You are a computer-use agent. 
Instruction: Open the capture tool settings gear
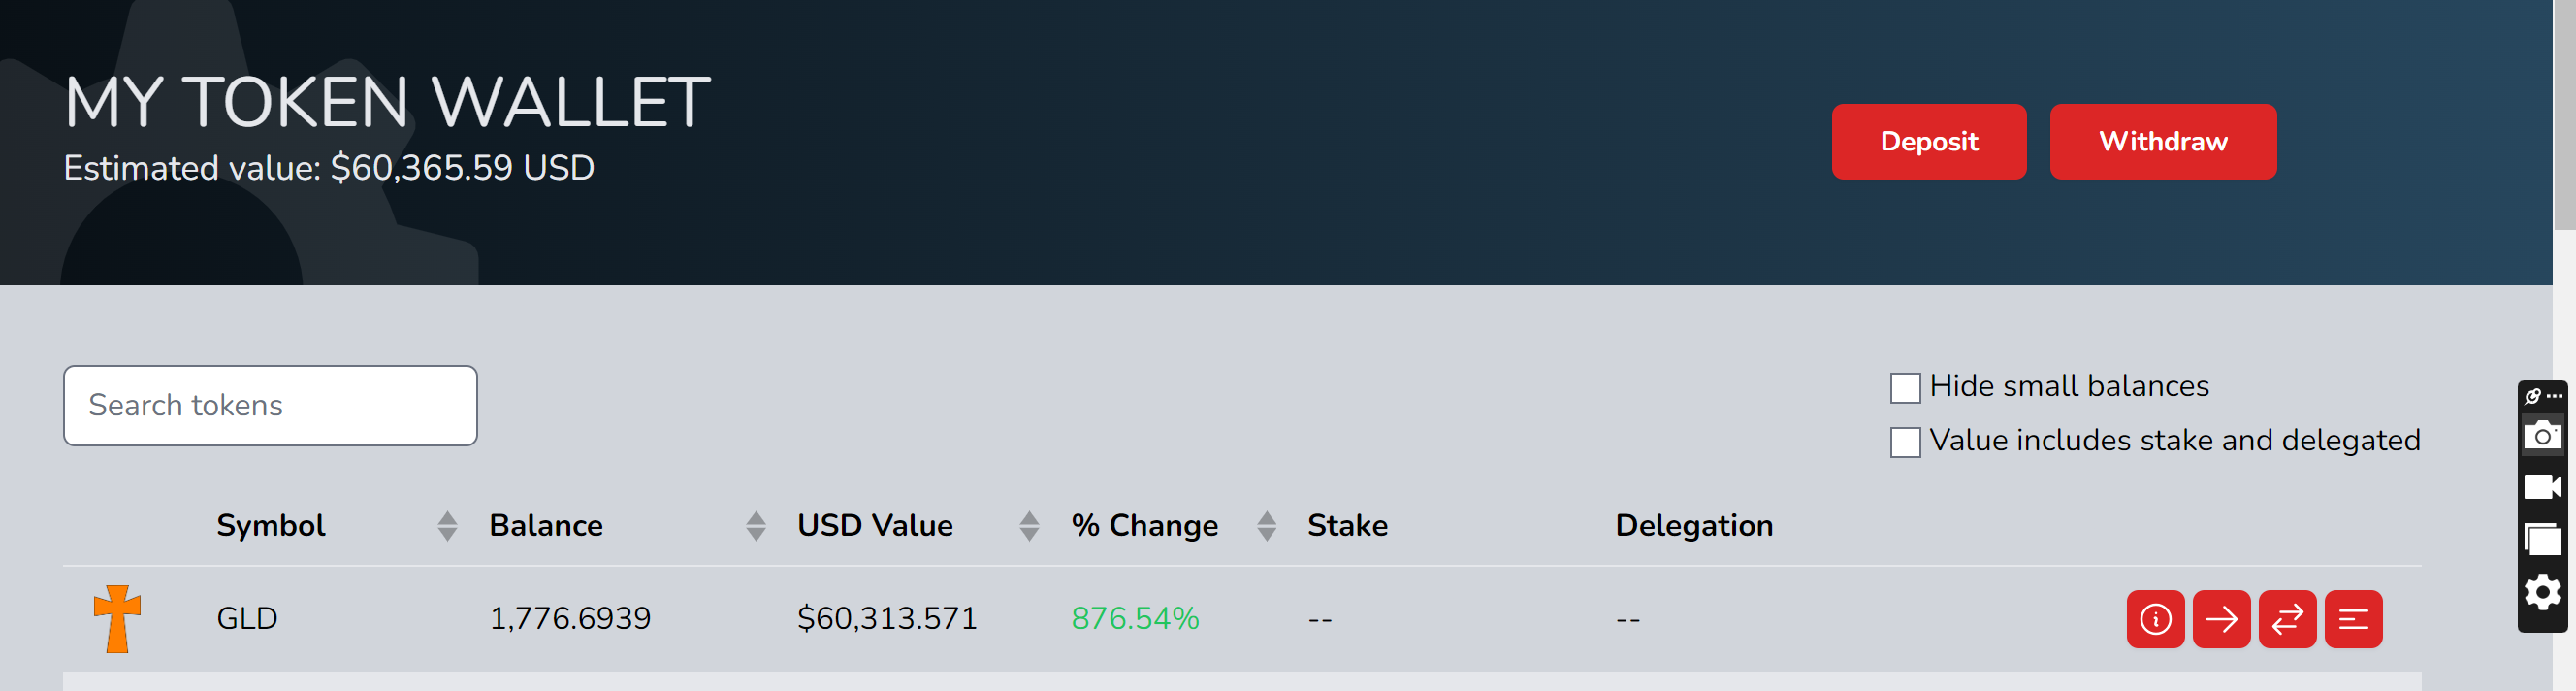click(2542, 592)
